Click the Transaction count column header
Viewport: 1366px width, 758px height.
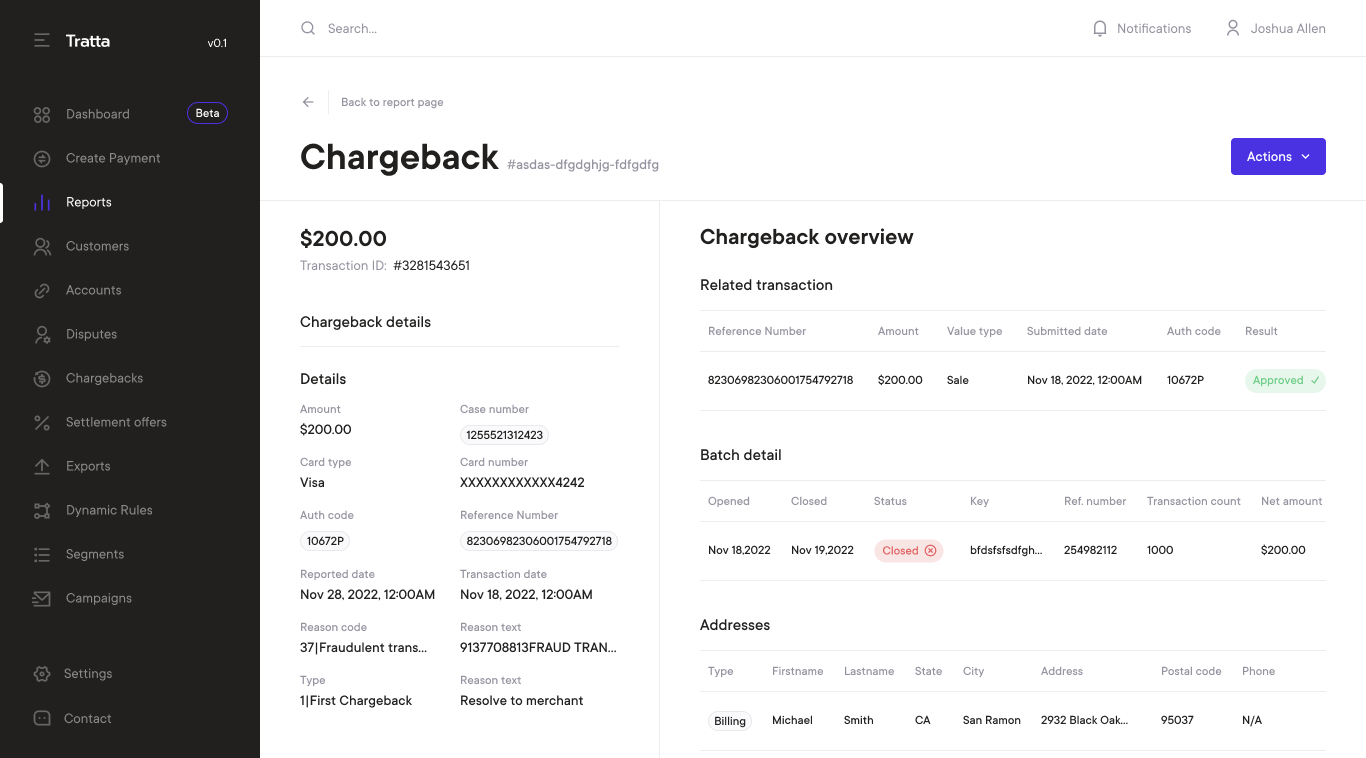point(1194,501)
